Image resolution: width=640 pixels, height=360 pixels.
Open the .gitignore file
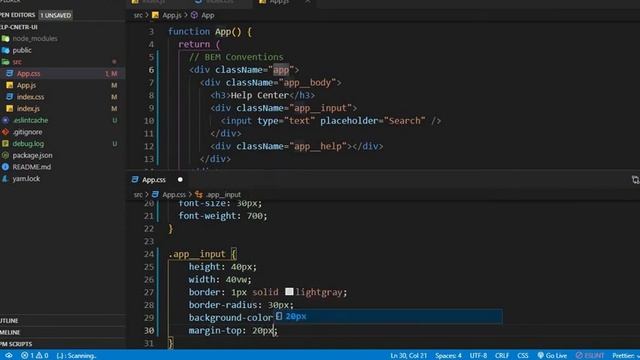click(x=27, y=132)
